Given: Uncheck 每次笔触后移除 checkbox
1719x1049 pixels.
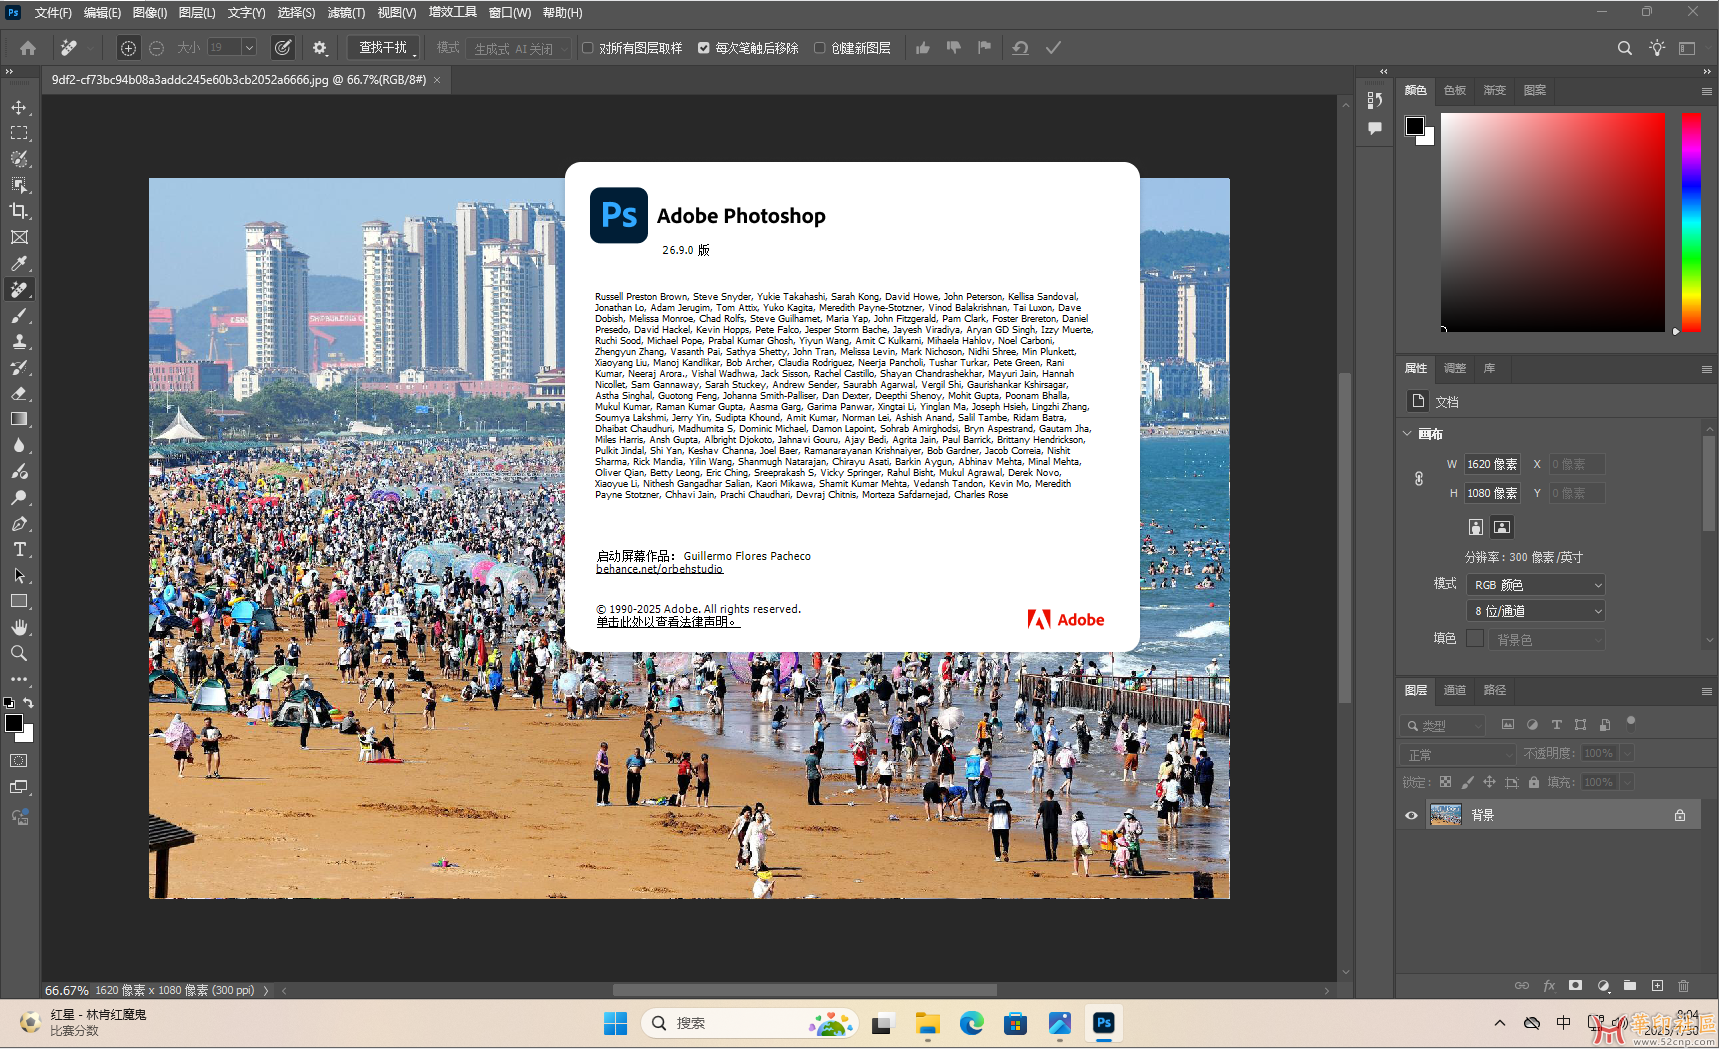Looking at the screenshot, I should 704,48.
